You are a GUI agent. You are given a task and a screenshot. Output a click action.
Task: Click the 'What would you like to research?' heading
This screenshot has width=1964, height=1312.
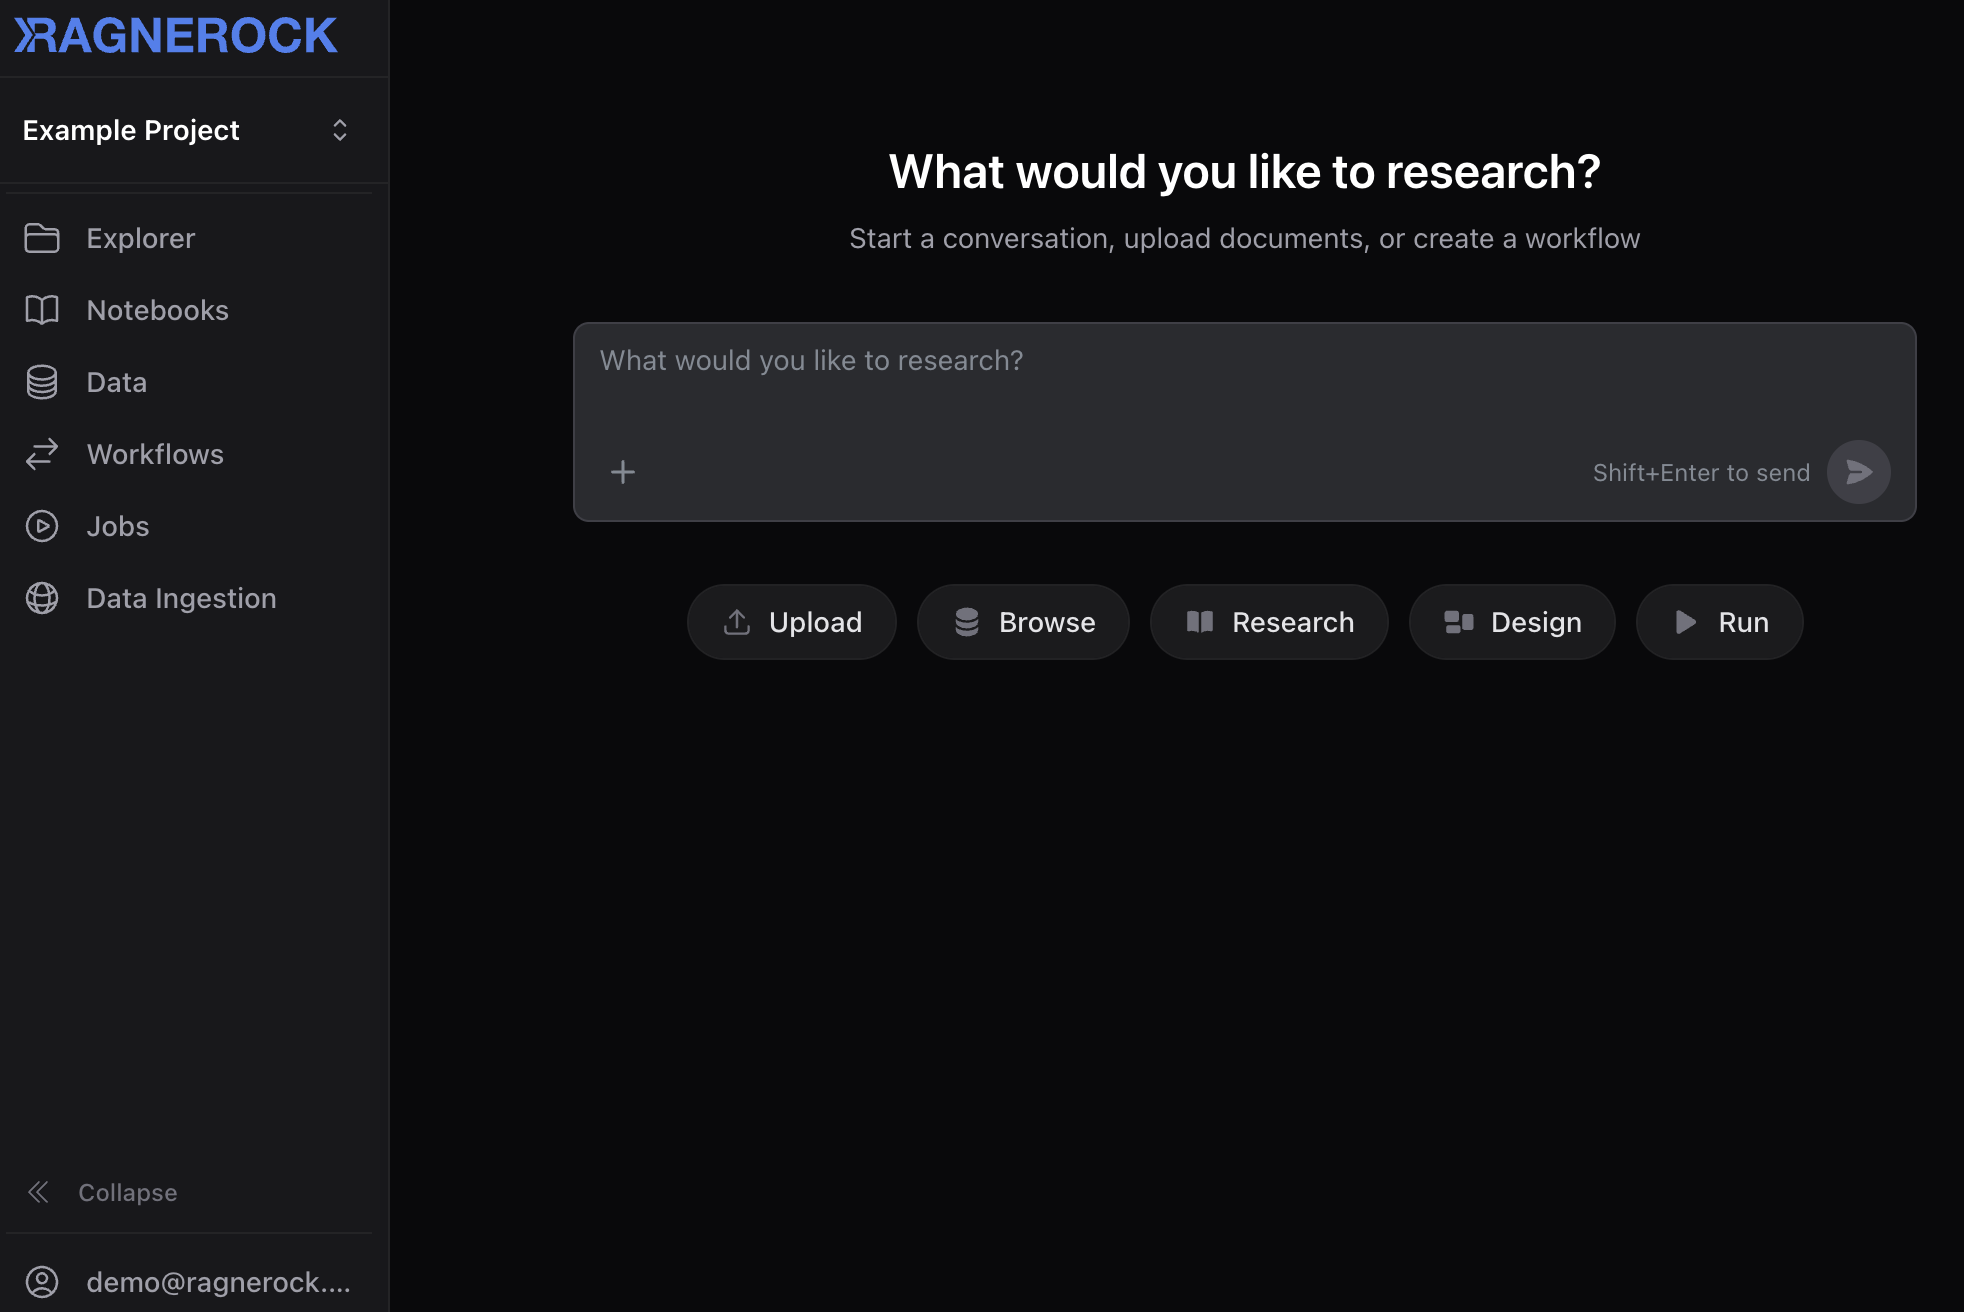[1245, 172]
